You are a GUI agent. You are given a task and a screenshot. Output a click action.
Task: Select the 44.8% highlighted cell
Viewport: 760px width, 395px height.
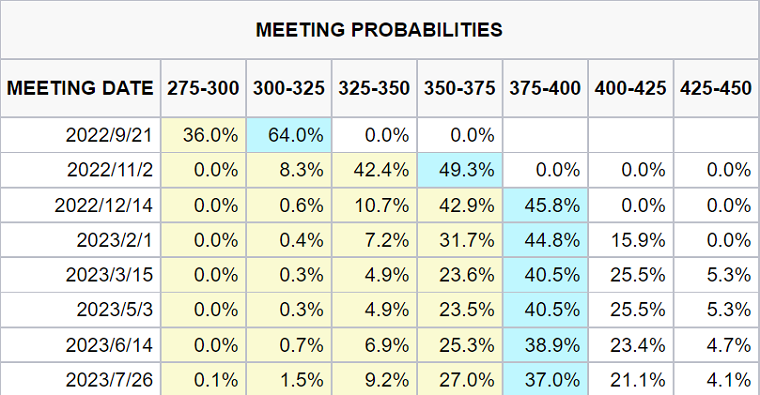pyautogui.click(x=545, y=240)
